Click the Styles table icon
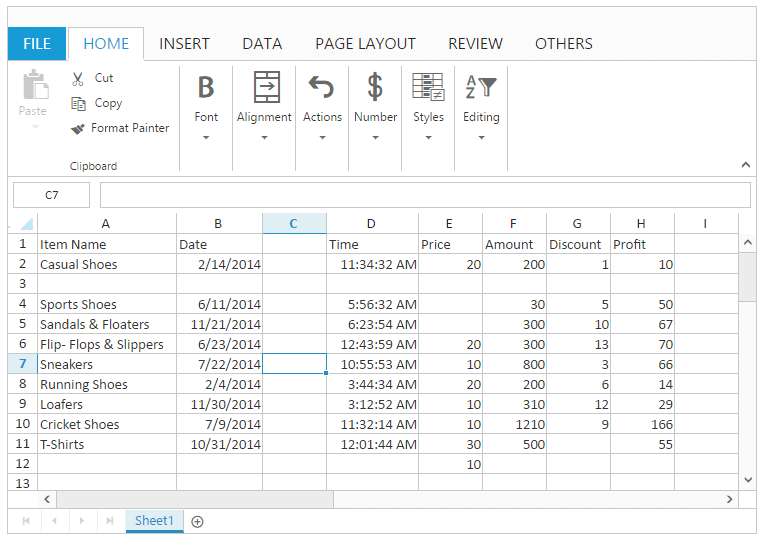The image size is (763, 541). pos(428,88)
